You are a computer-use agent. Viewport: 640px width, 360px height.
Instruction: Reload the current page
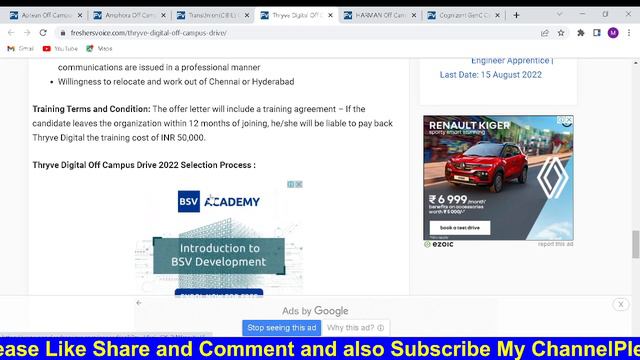click(43, 33)
